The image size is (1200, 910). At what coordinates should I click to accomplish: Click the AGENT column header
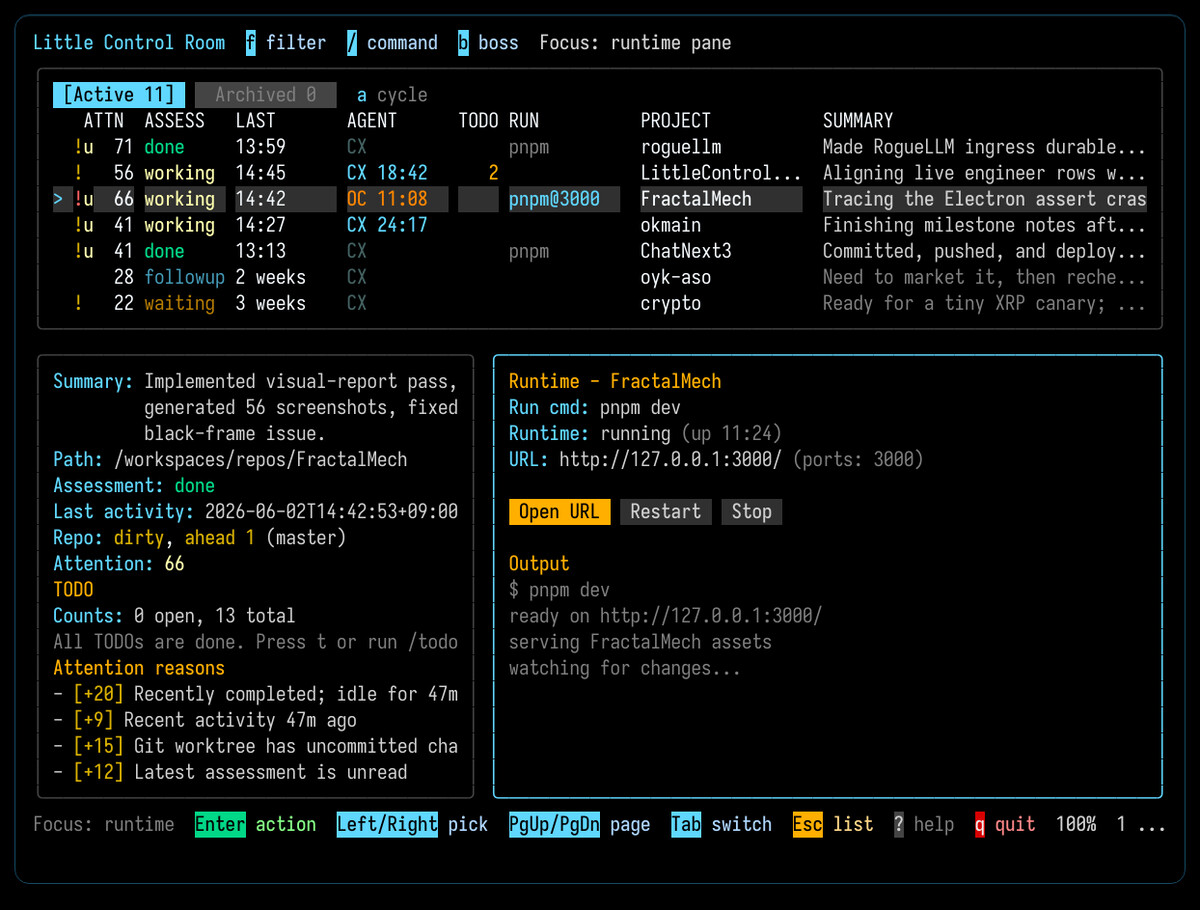tap(372, 121)
